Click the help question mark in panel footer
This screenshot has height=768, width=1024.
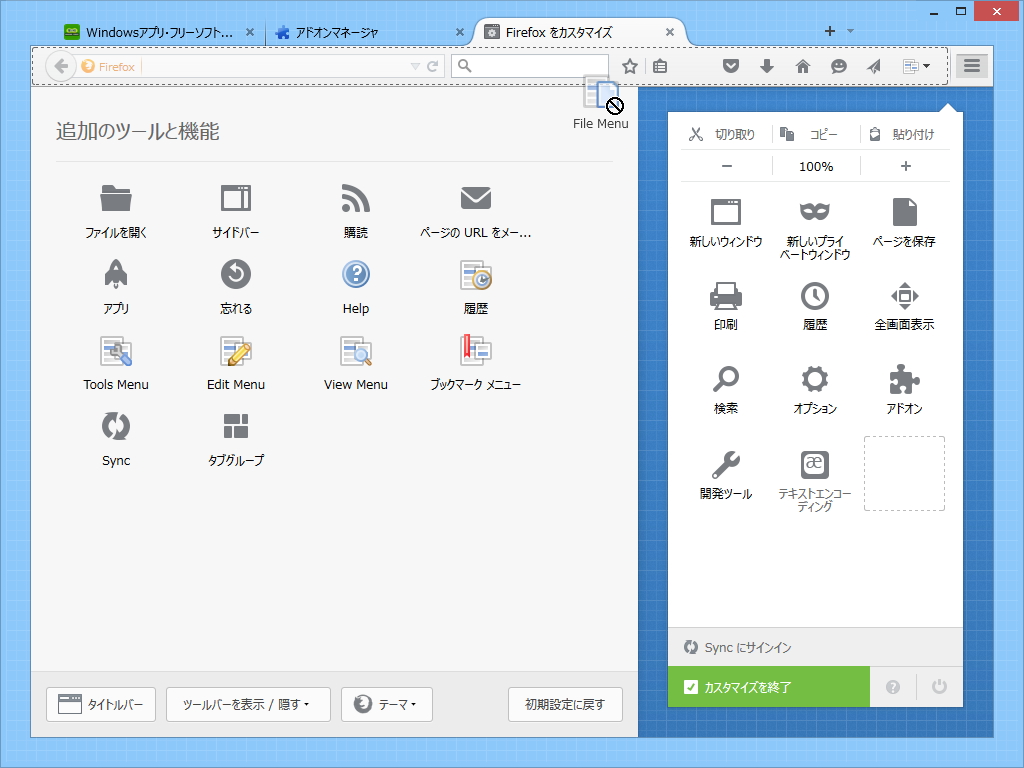click(893, 686)
